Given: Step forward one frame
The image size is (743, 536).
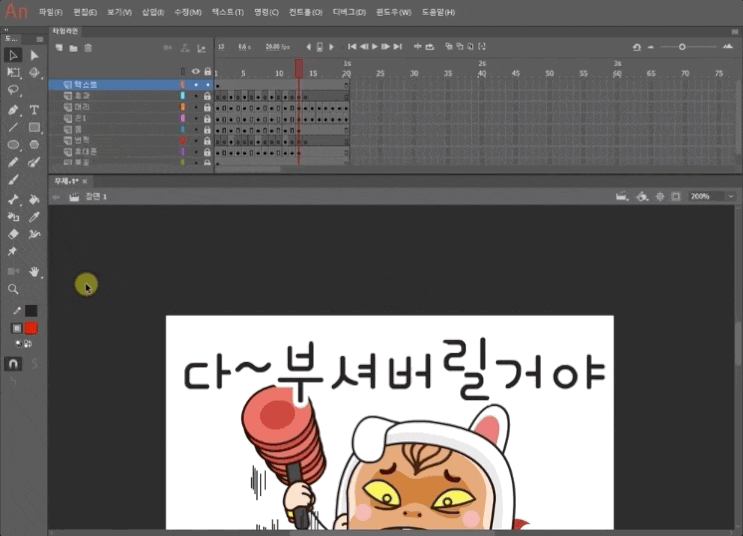Looking at the screenshot, I should click(x=386, y=46).
